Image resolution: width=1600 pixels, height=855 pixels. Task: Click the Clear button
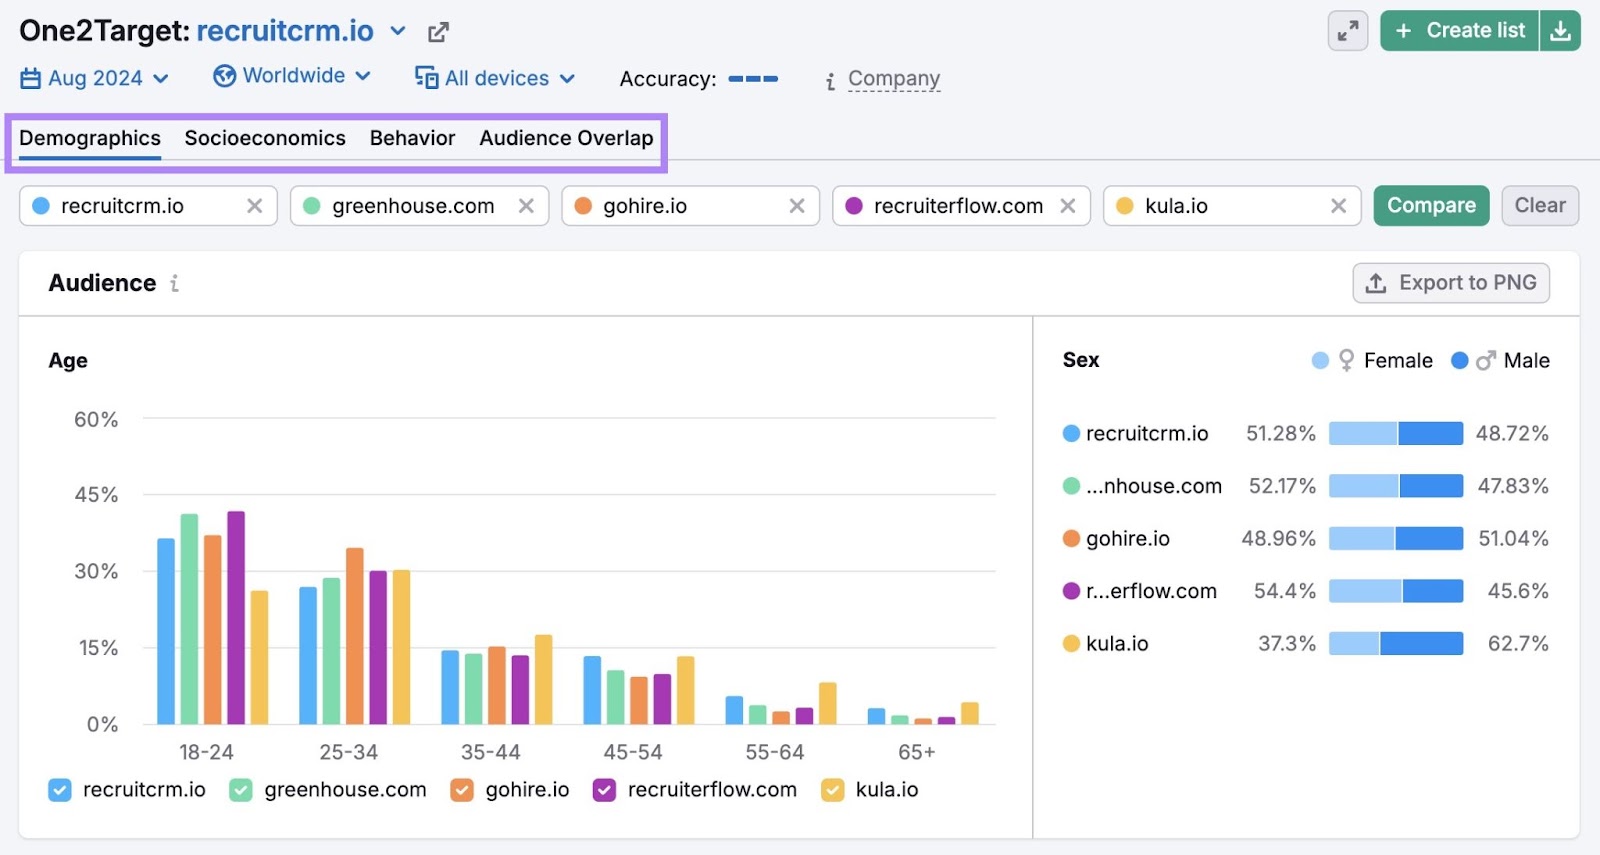(x=1540, y=206)
